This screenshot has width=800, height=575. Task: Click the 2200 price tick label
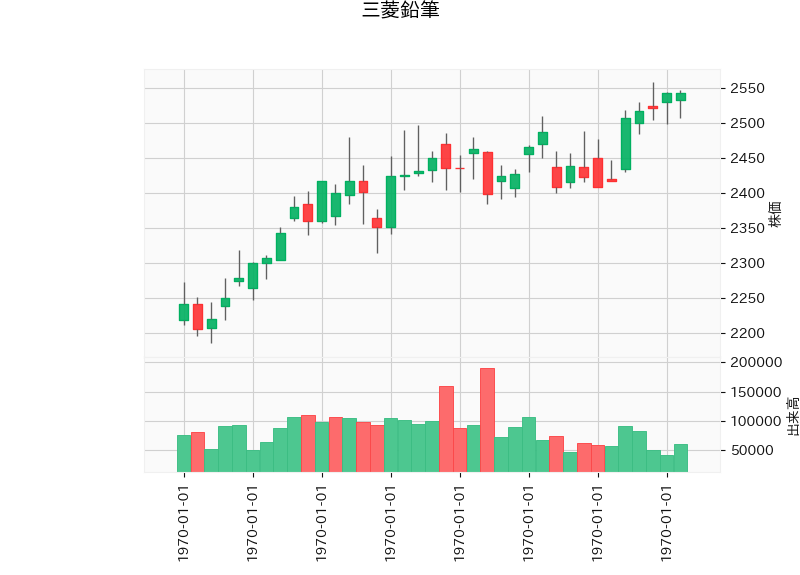coord(747,333)
